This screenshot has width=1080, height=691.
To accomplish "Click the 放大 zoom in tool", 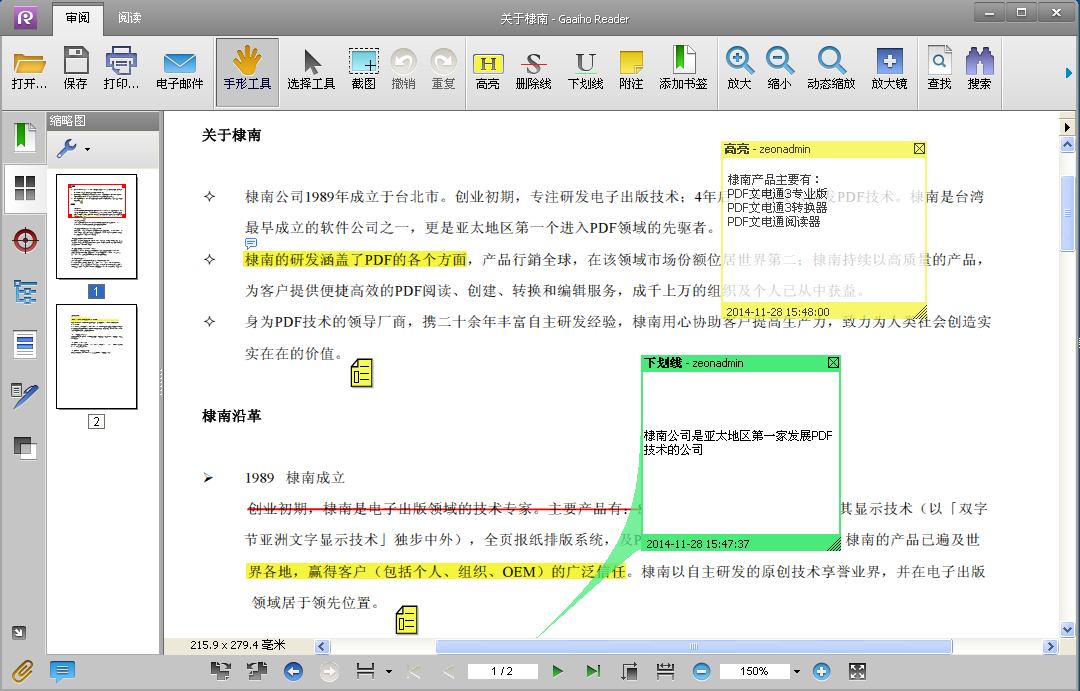I will click(739, 68).
